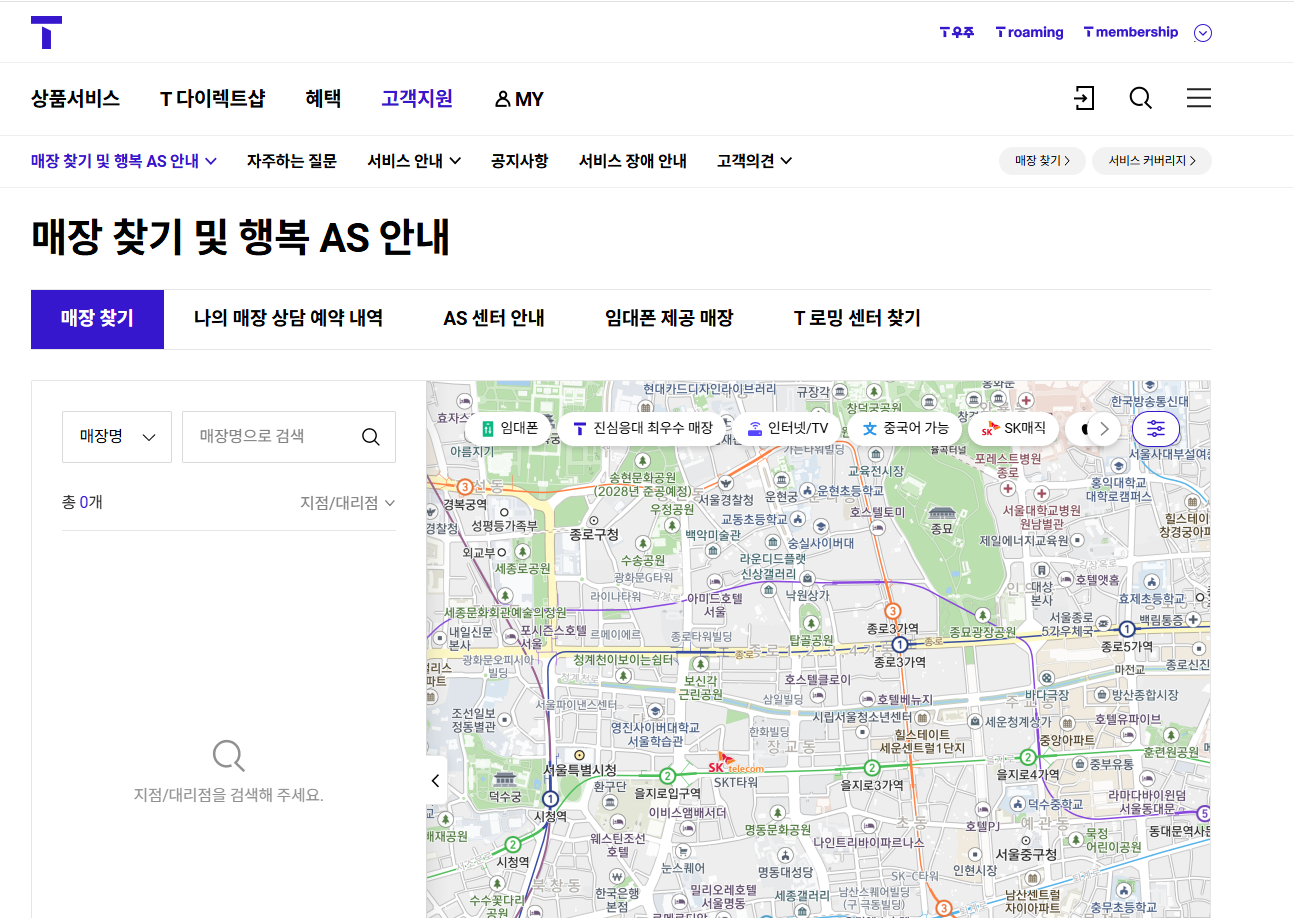
Task: Open the 자주하는 질문 page
Action: 292,161
